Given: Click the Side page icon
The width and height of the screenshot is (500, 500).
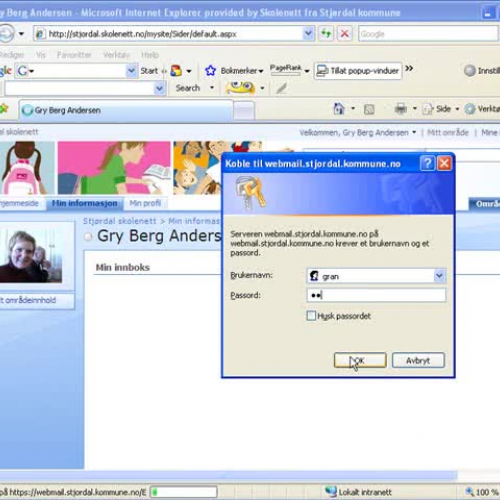Looking at the screenshot, I should click(x=428, y=109).
